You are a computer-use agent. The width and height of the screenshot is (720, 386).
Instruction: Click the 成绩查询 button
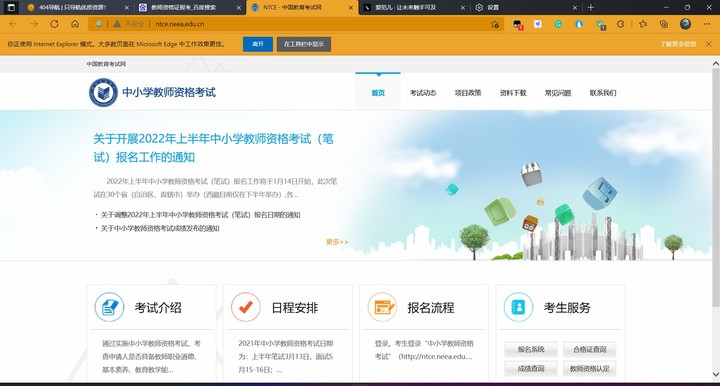[531, 368]
